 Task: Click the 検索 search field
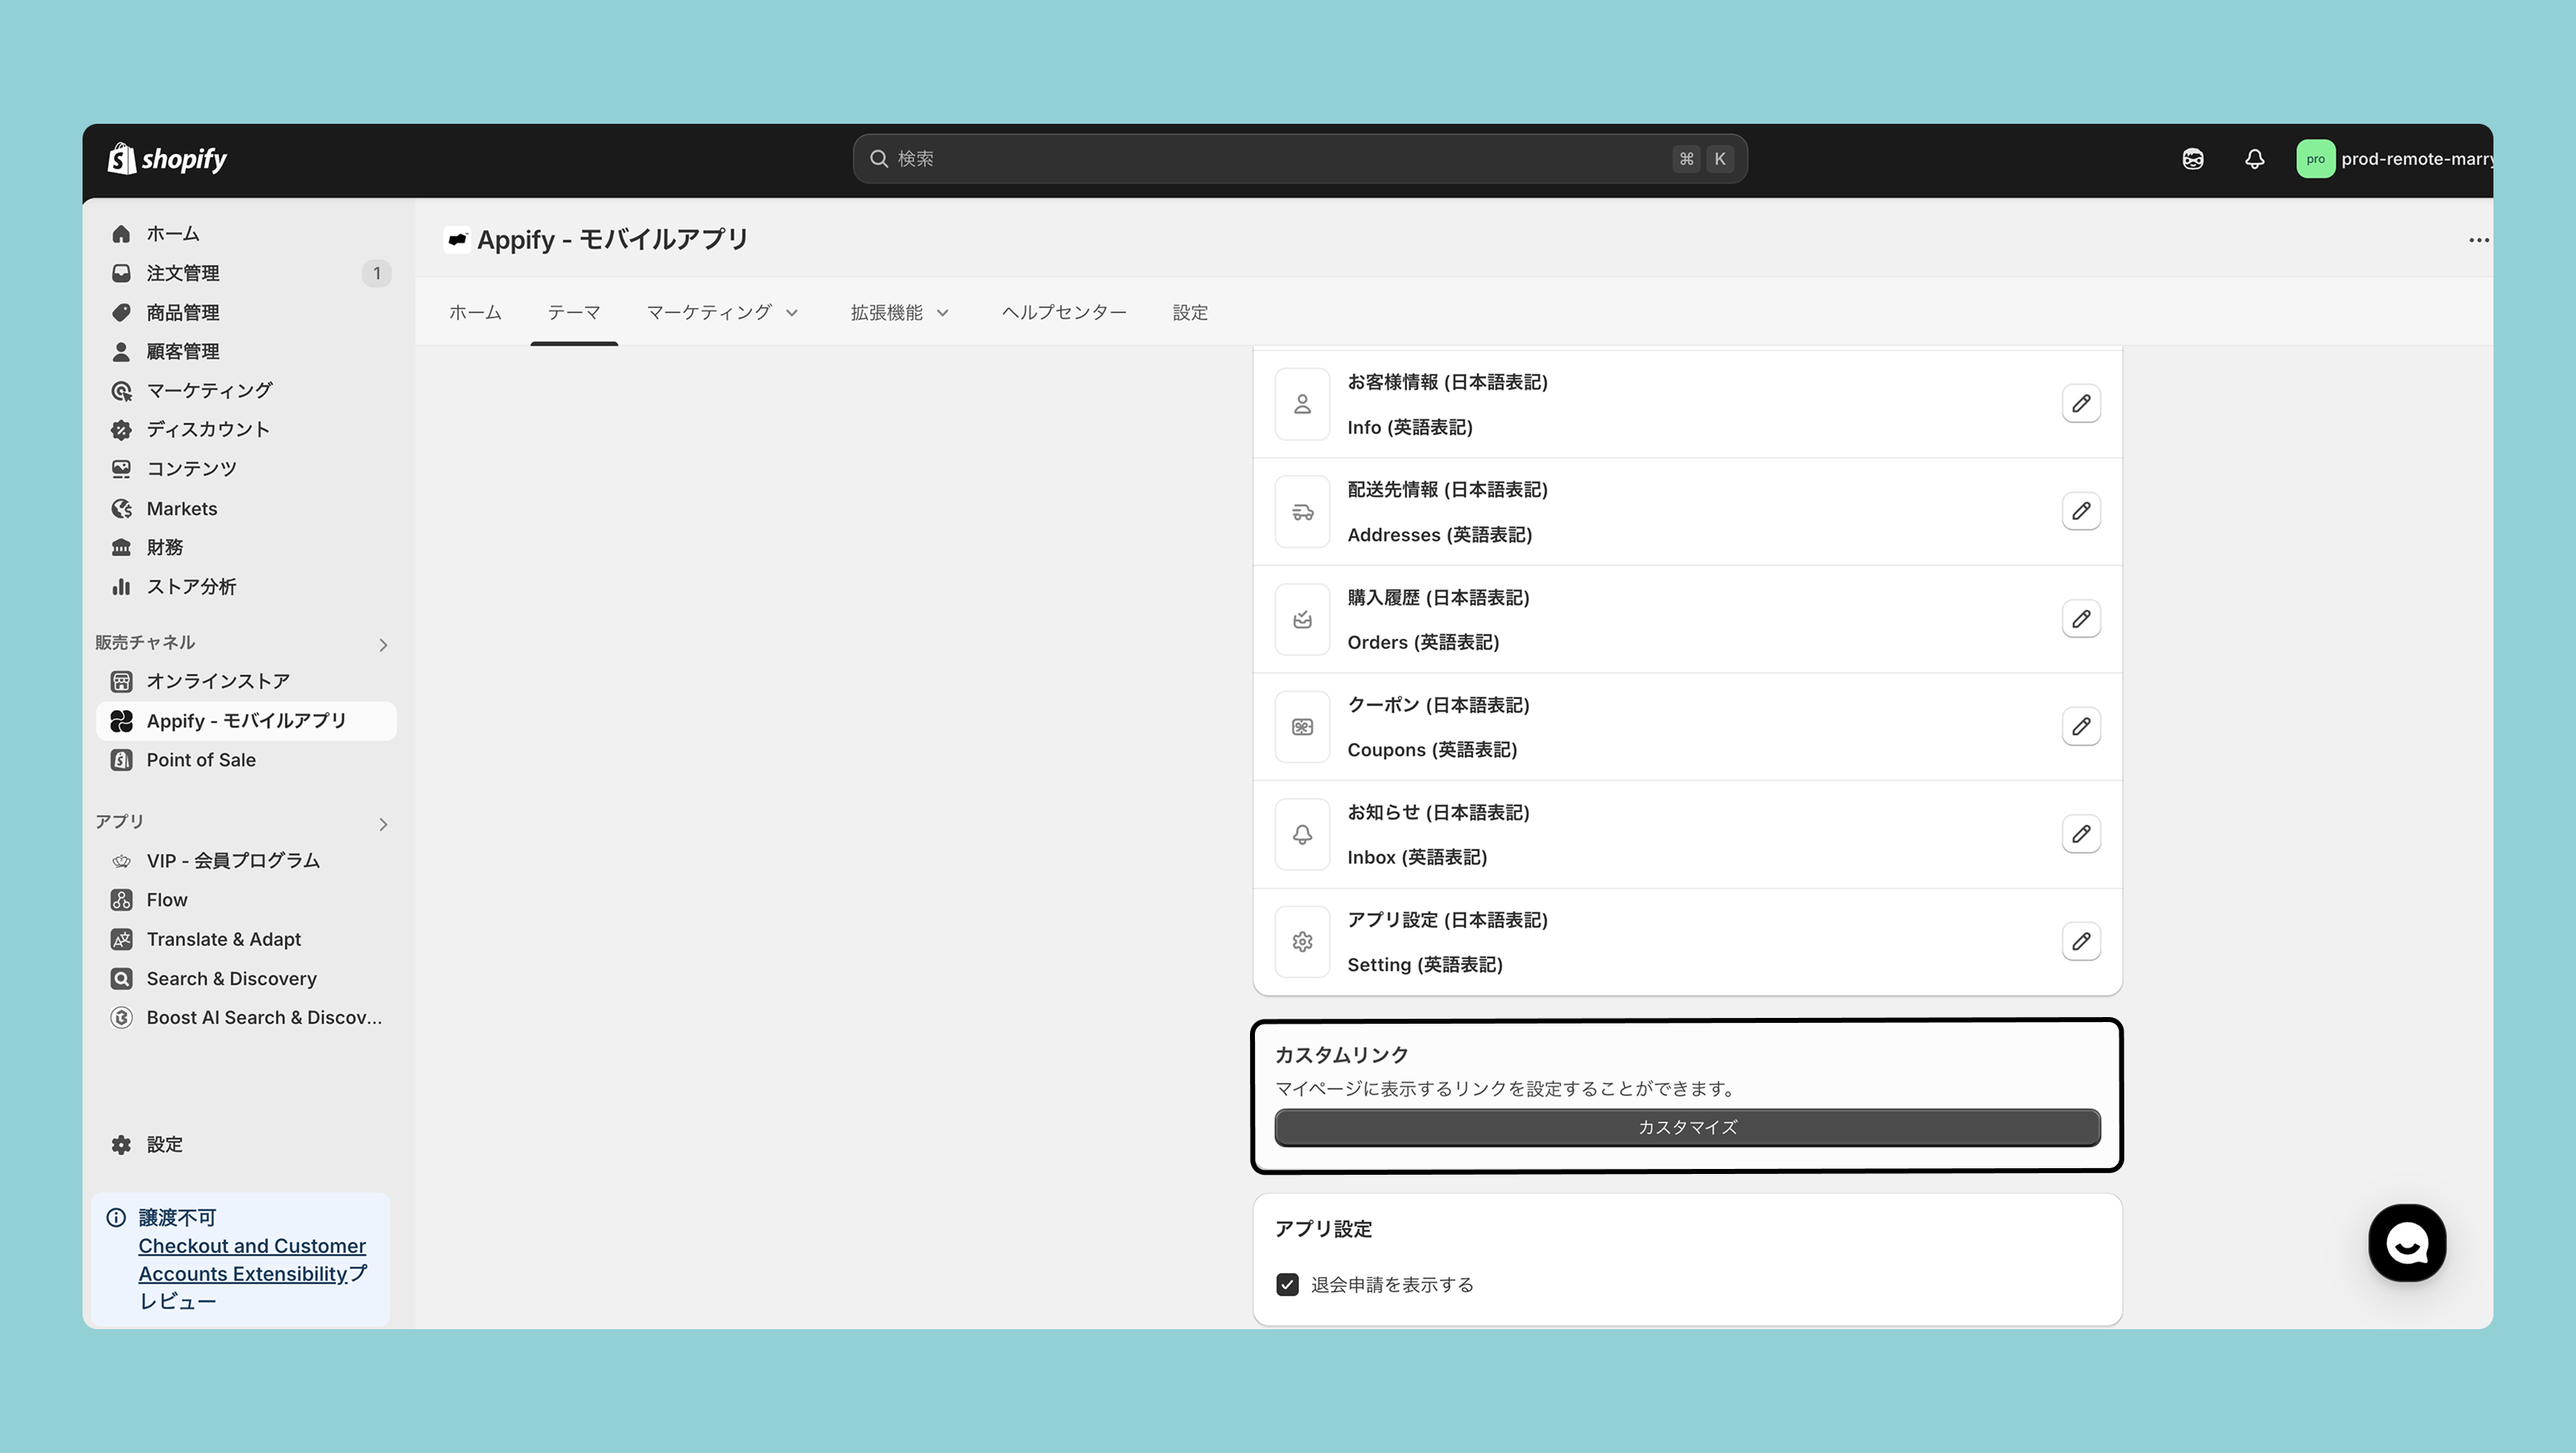[x=1300, y=159]
